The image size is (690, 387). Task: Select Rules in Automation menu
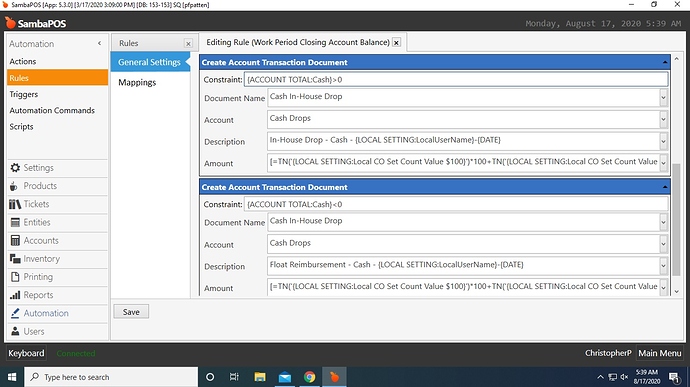pyautogui.click(x=57, y=78)
